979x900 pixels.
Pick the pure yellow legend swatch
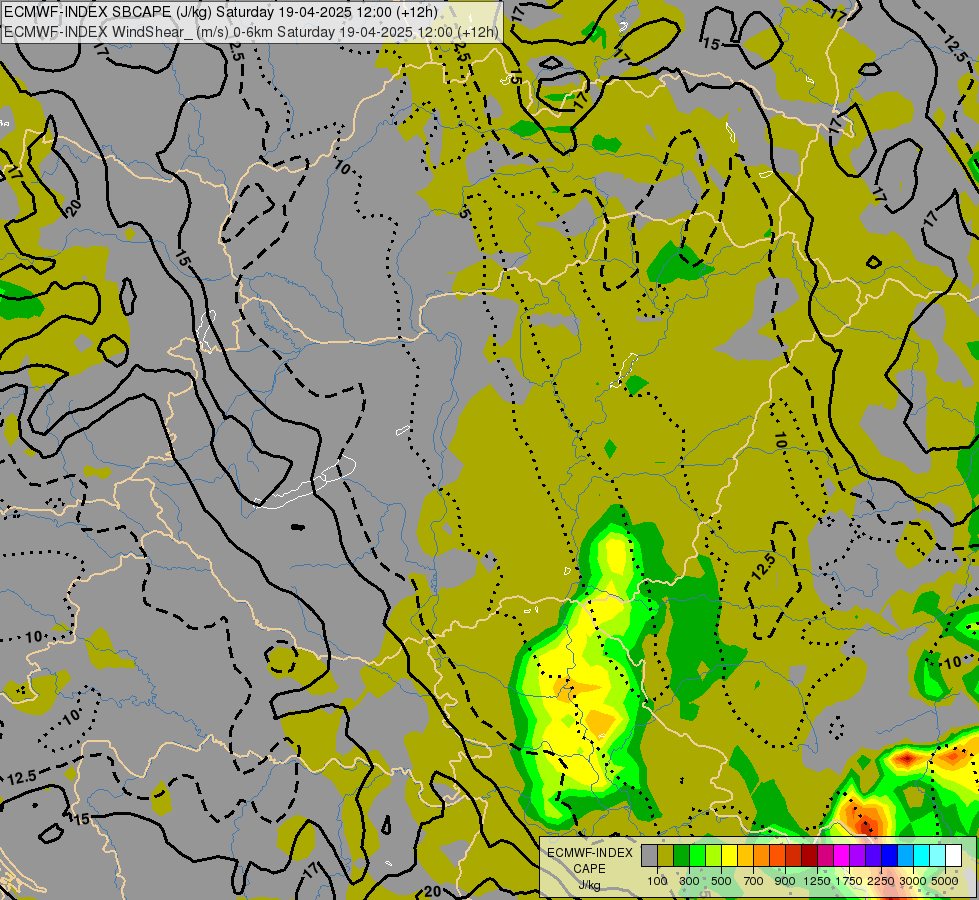[x=730, y=856]
